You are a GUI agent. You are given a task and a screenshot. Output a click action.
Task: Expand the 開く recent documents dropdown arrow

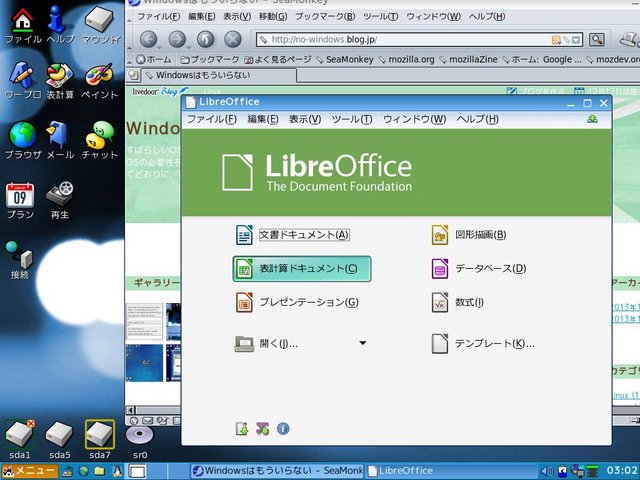coord(362,343)
